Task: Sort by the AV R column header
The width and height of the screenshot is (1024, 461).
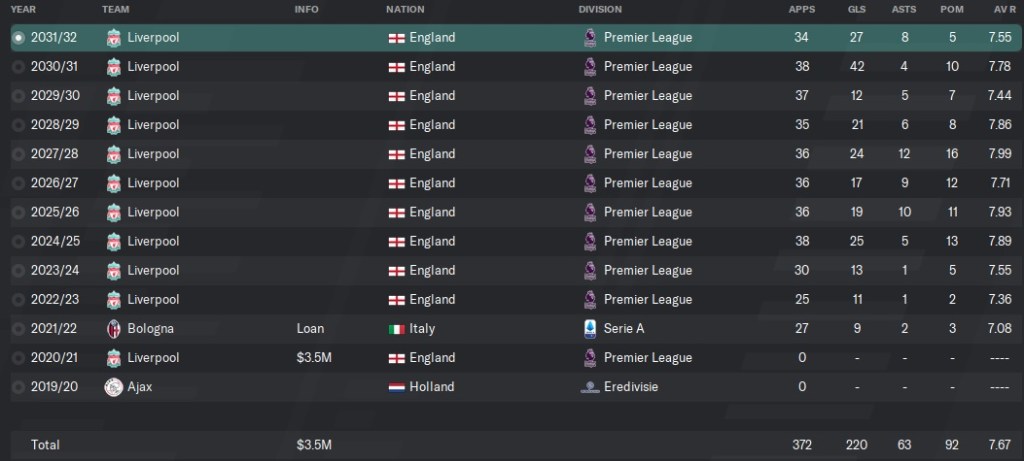Action: [x=1006, y=9]
